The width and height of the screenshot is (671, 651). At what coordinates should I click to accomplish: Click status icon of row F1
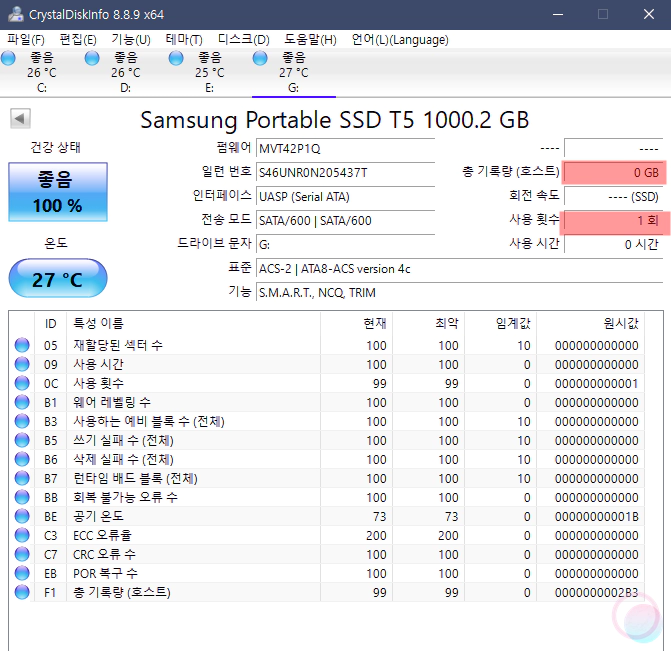coord(22,592)
